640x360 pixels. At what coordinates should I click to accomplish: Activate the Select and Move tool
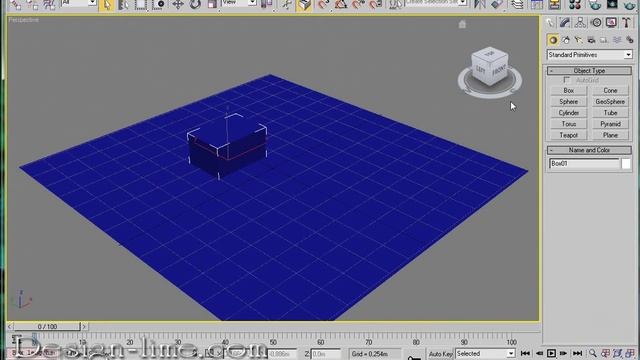178,4
